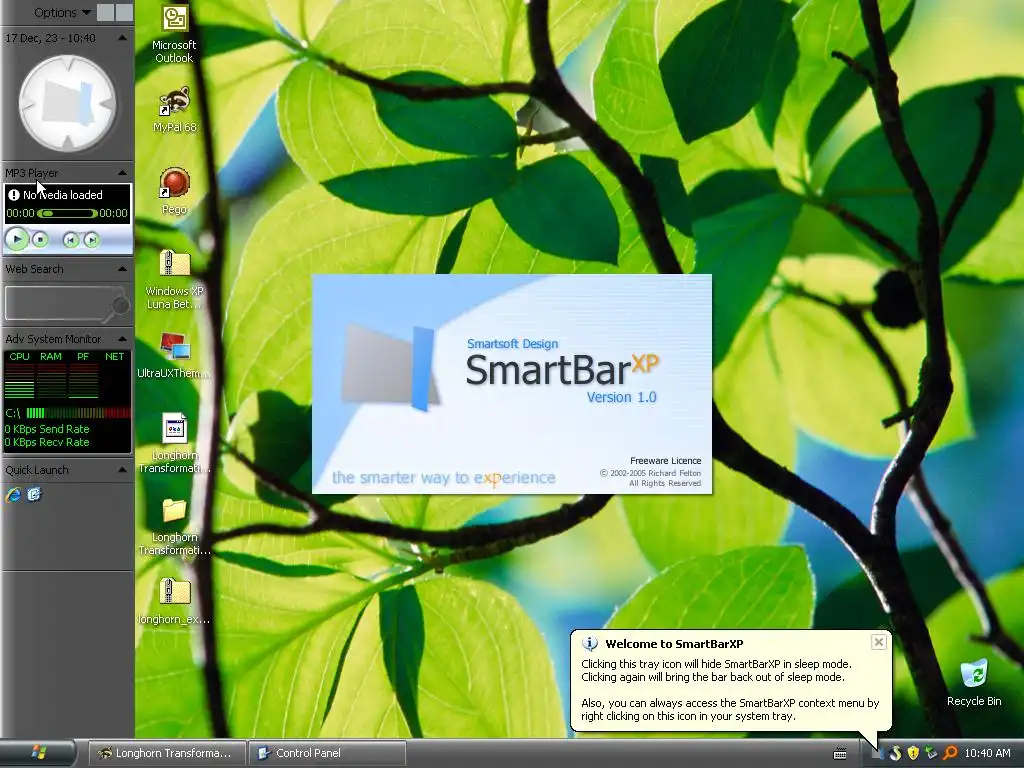Open the Start menu button
The width and height of the screenshot is (1024, 768).
38,753
